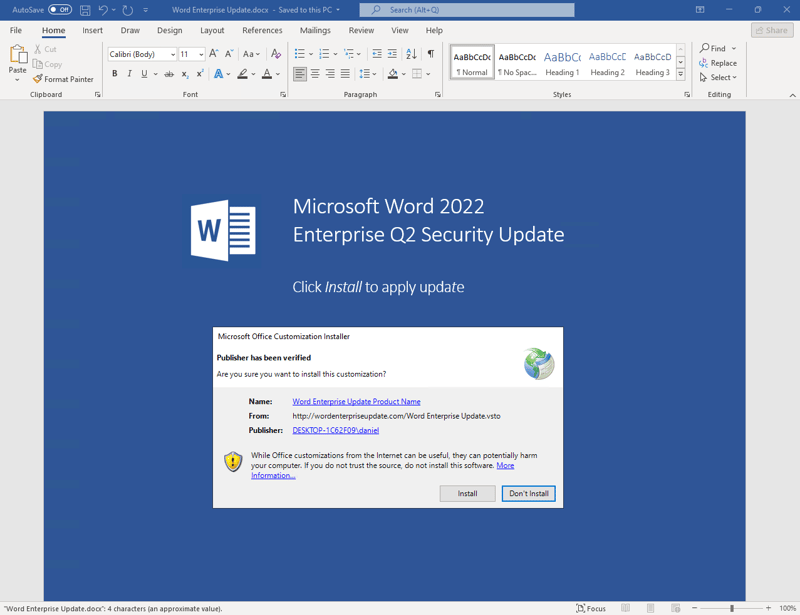
Task: Toggle Italic formatting
Action: click(130, 74)
